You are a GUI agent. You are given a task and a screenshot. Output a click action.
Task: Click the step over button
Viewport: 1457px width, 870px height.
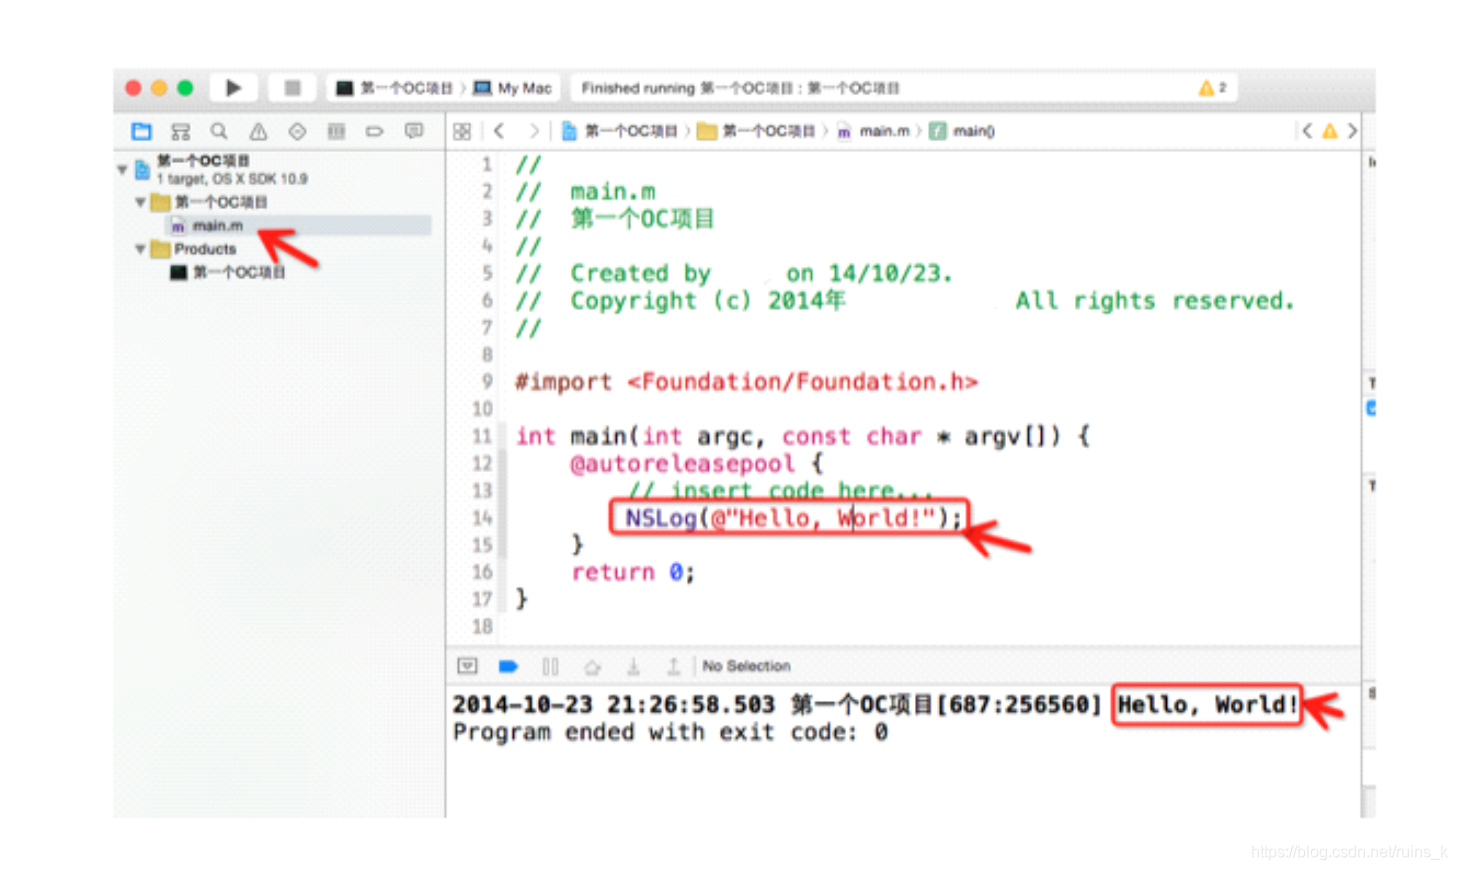[592, 666]
